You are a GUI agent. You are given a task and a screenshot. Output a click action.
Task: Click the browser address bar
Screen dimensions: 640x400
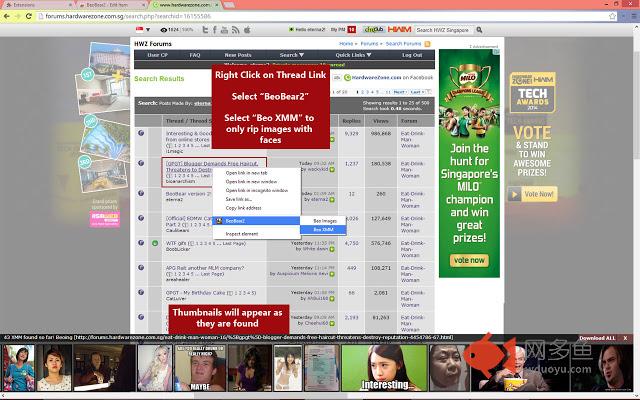tap(300, 17)
